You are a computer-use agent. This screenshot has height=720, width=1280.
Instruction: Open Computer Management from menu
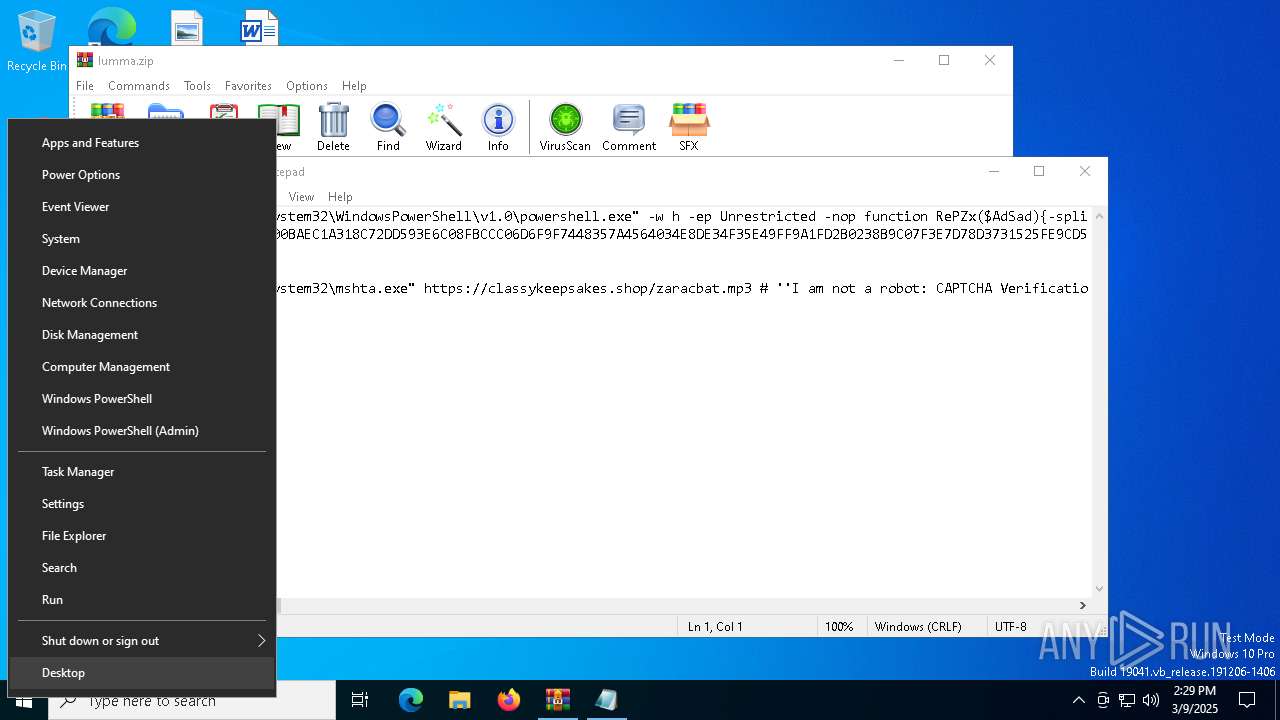point(141,367)
